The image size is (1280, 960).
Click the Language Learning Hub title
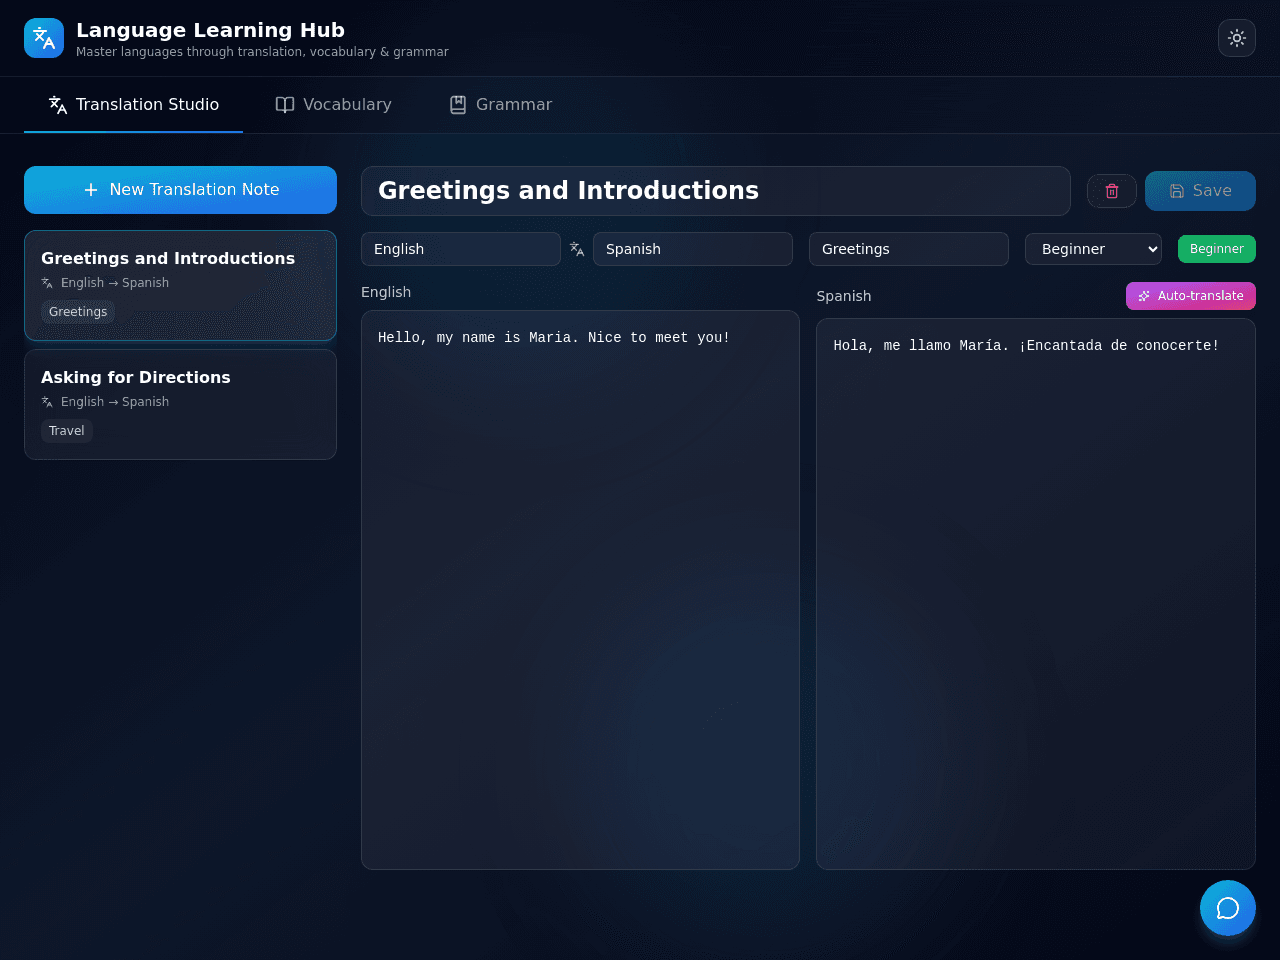[210, 30]
